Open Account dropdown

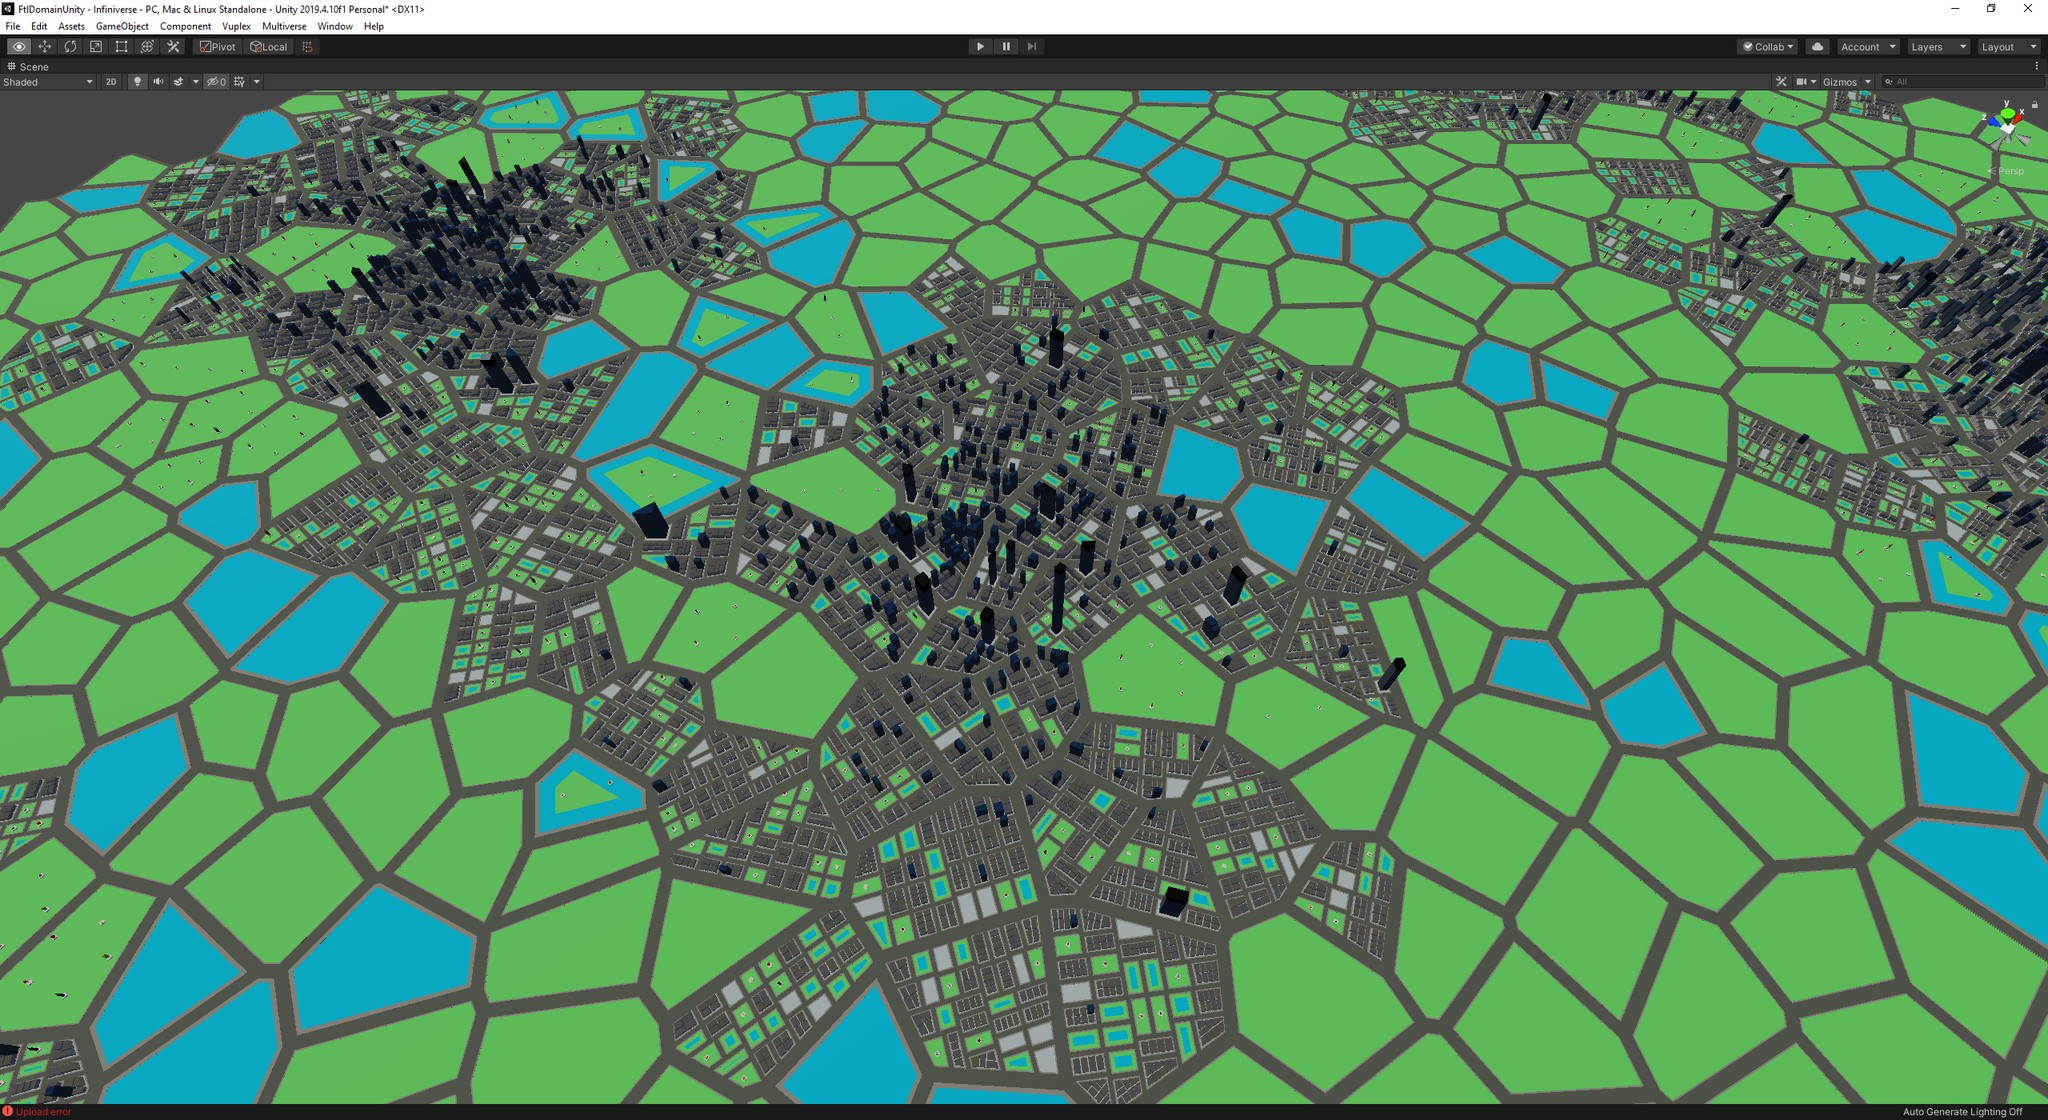coord(1868,47)
